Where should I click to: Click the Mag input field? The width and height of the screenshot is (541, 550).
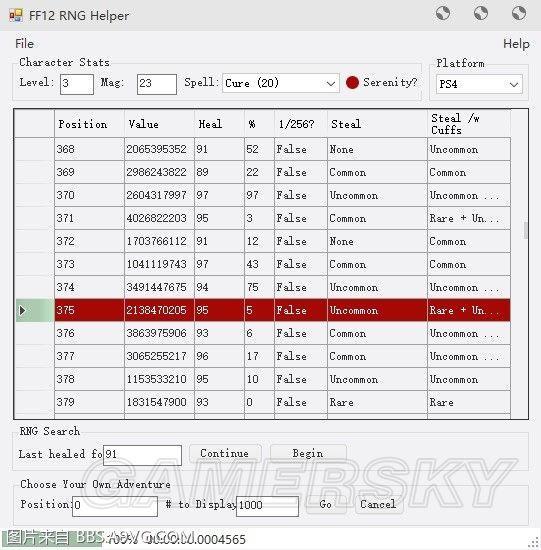tap(157, 84)
